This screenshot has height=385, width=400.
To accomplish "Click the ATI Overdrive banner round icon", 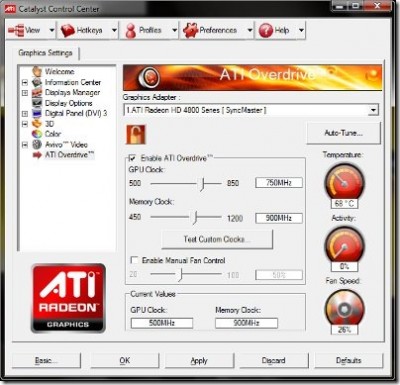I will click(149, 78).
